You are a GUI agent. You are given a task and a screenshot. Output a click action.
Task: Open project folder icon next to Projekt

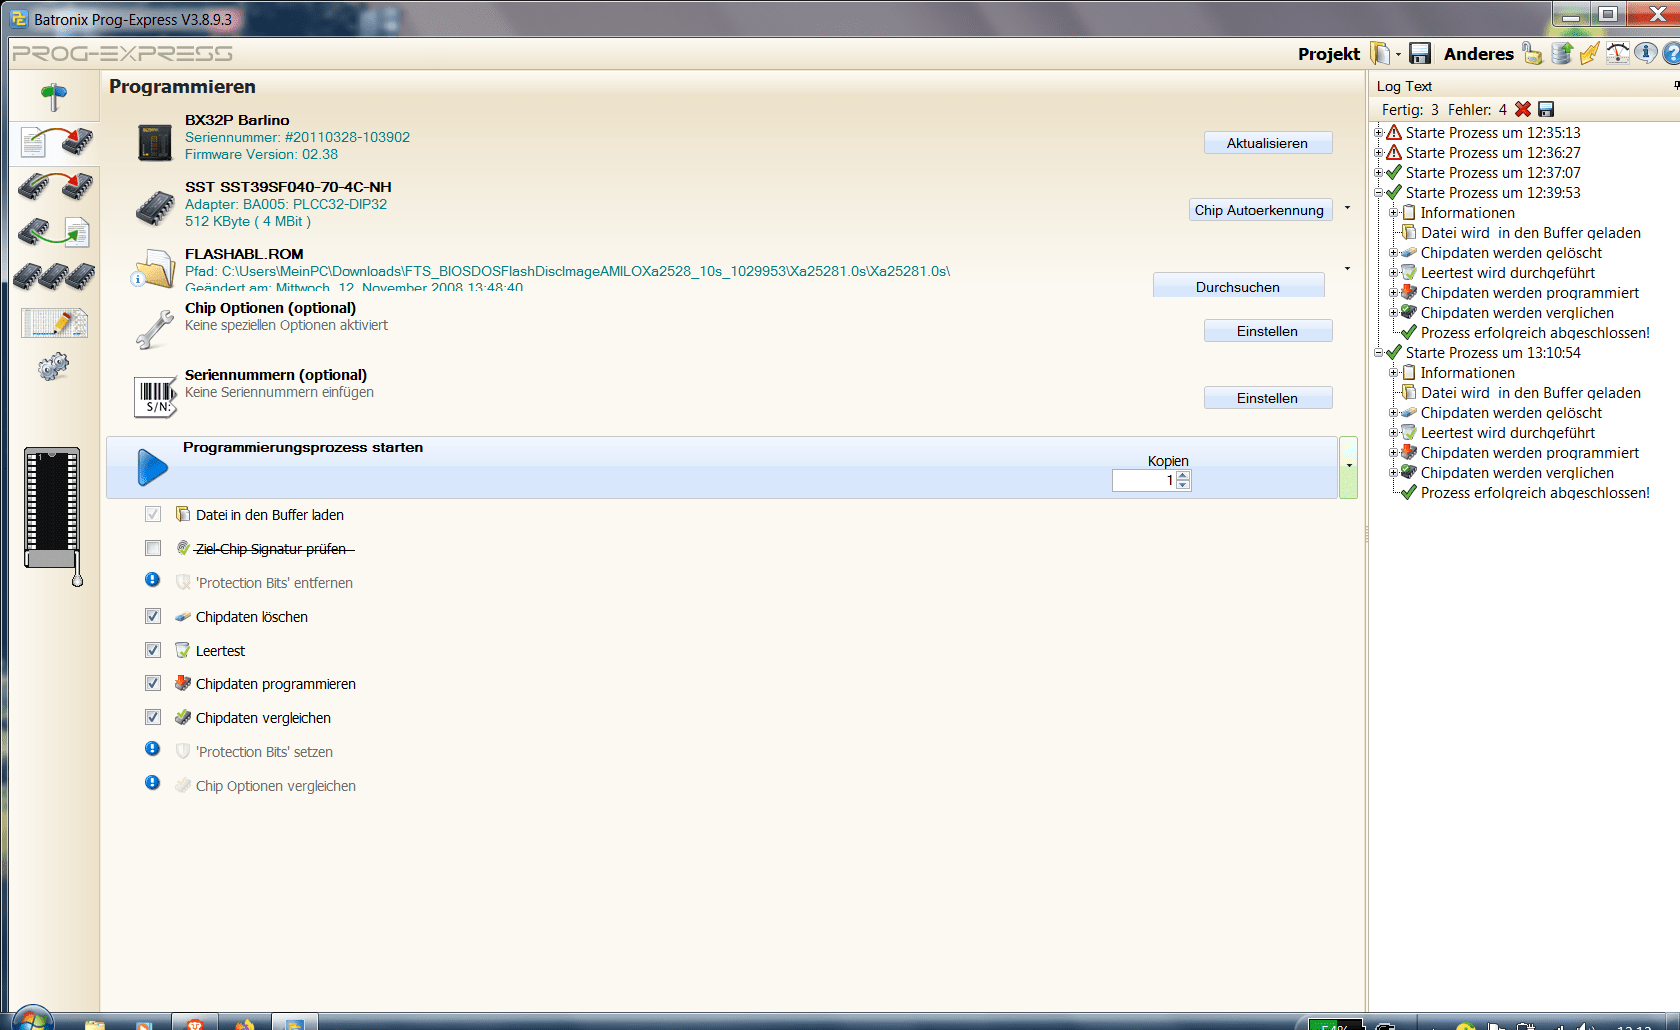pos(1380,53)
